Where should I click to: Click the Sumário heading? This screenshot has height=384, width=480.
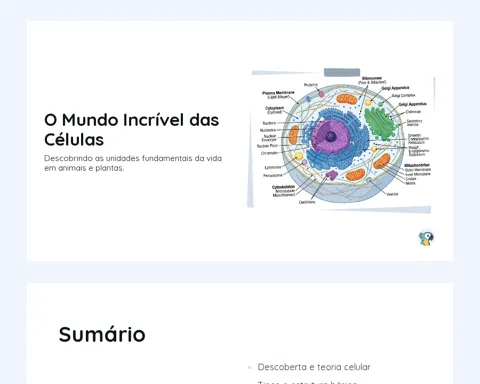[102, 334]
